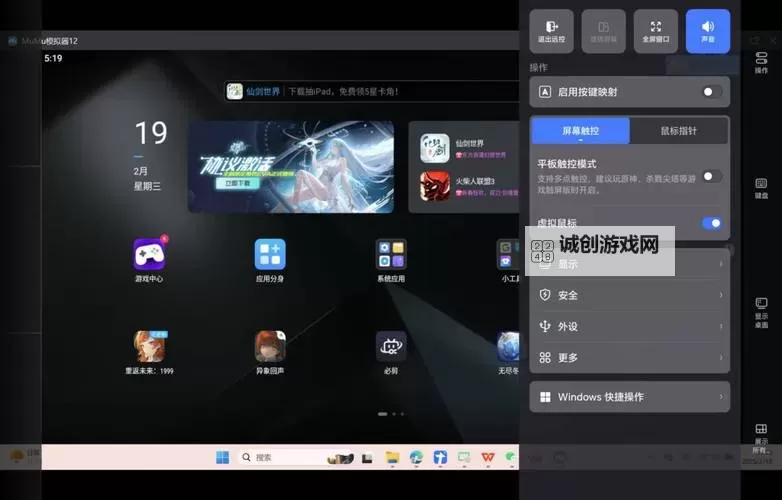Click the 显示桌面 show desktop sidebar icon
Screen dimensions: 782x500
(761, 313)
